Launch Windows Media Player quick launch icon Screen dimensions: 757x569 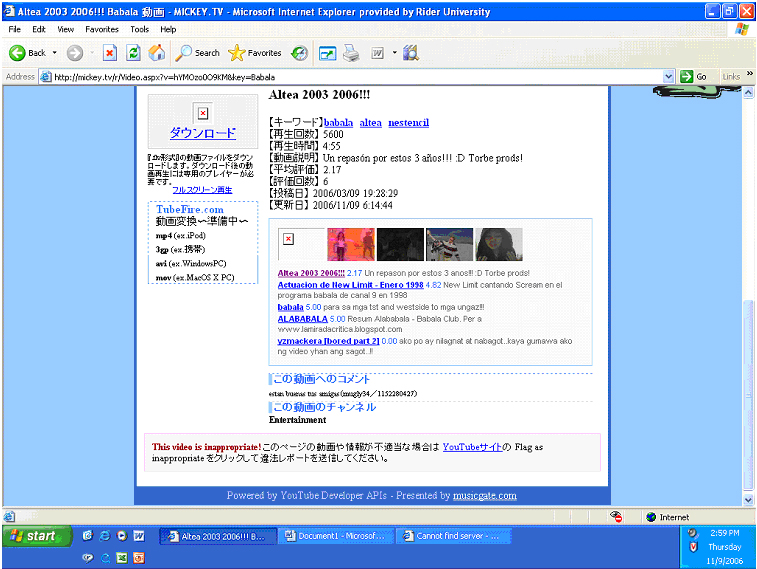click(x=122, y=536)
